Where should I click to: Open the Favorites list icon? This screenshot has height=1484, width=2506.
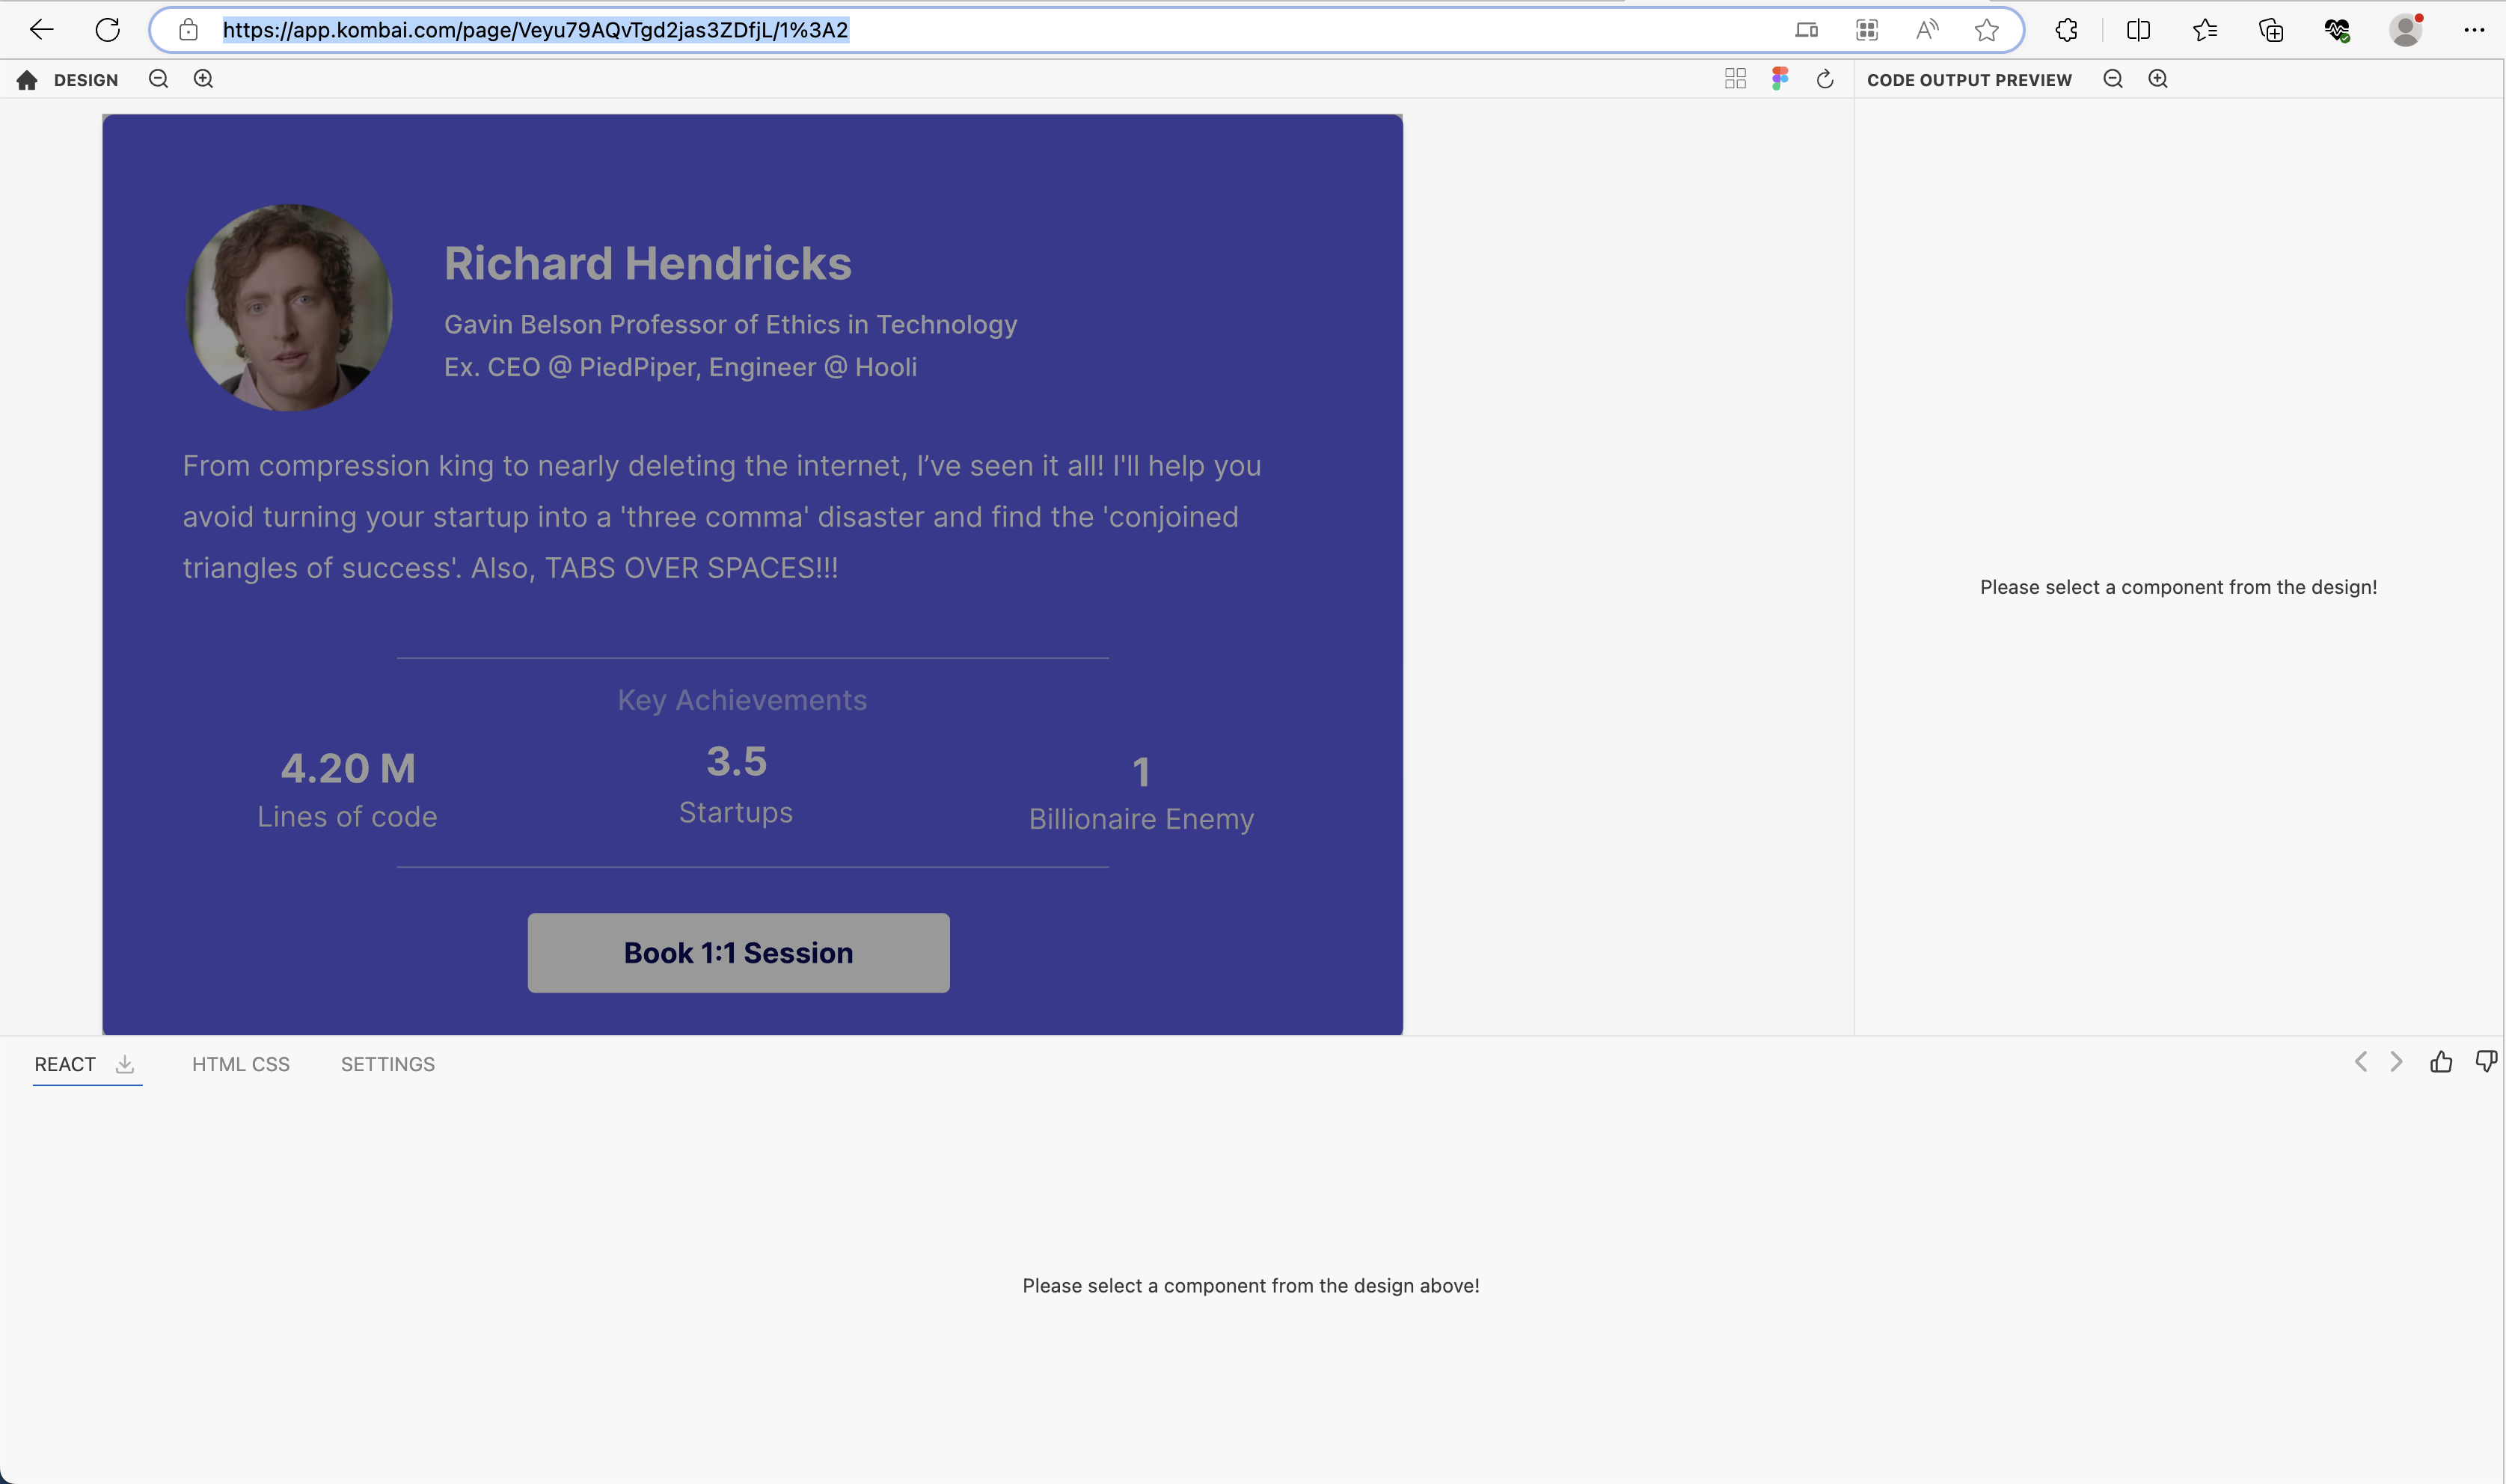(x=2205, y=30)
